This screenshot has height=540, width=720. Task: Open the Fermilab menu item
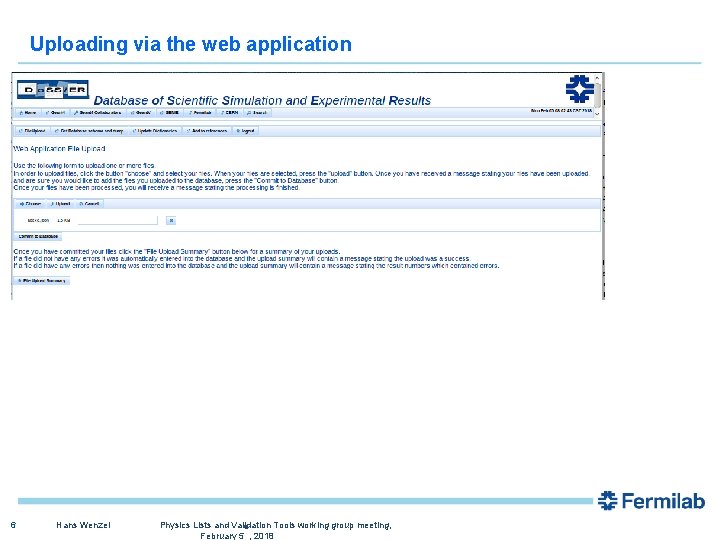[200, 112]
